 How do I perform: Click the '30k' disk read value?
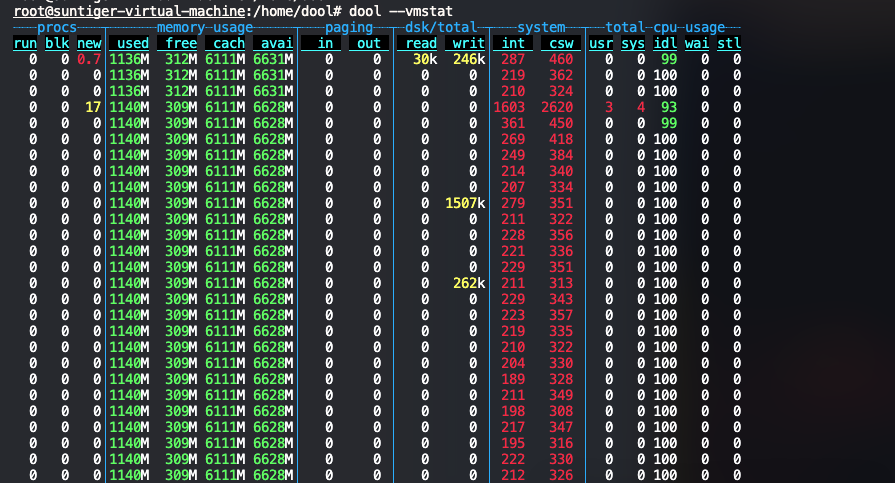(425, 59)
